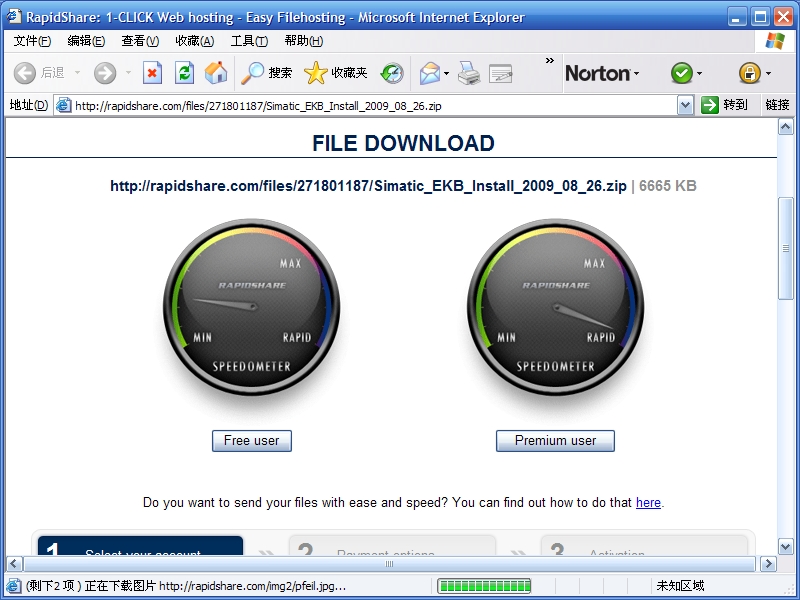800x600 pixels.
Task: Stop page loading with the red X icon
Action: pyautogui.click(x=152, y=73)
